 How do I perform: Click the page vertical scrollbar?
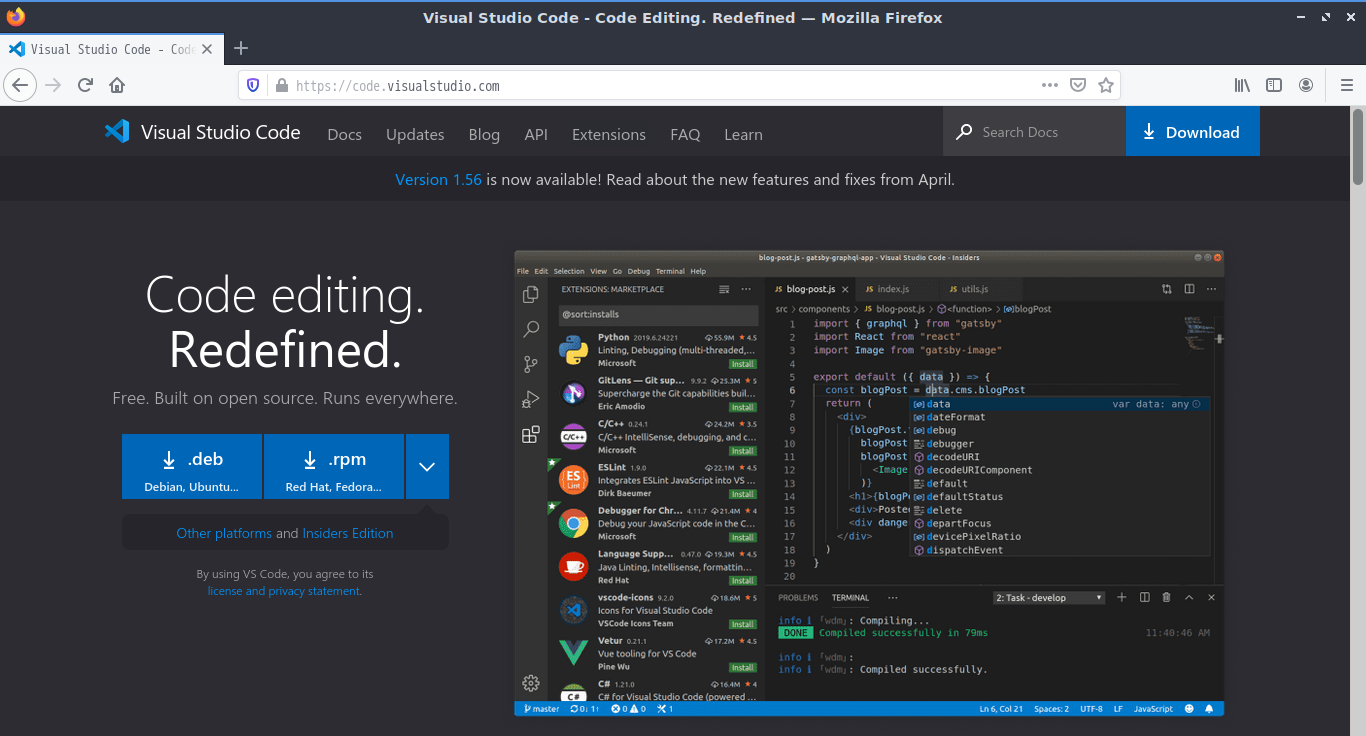click(x=1358, y=148)
